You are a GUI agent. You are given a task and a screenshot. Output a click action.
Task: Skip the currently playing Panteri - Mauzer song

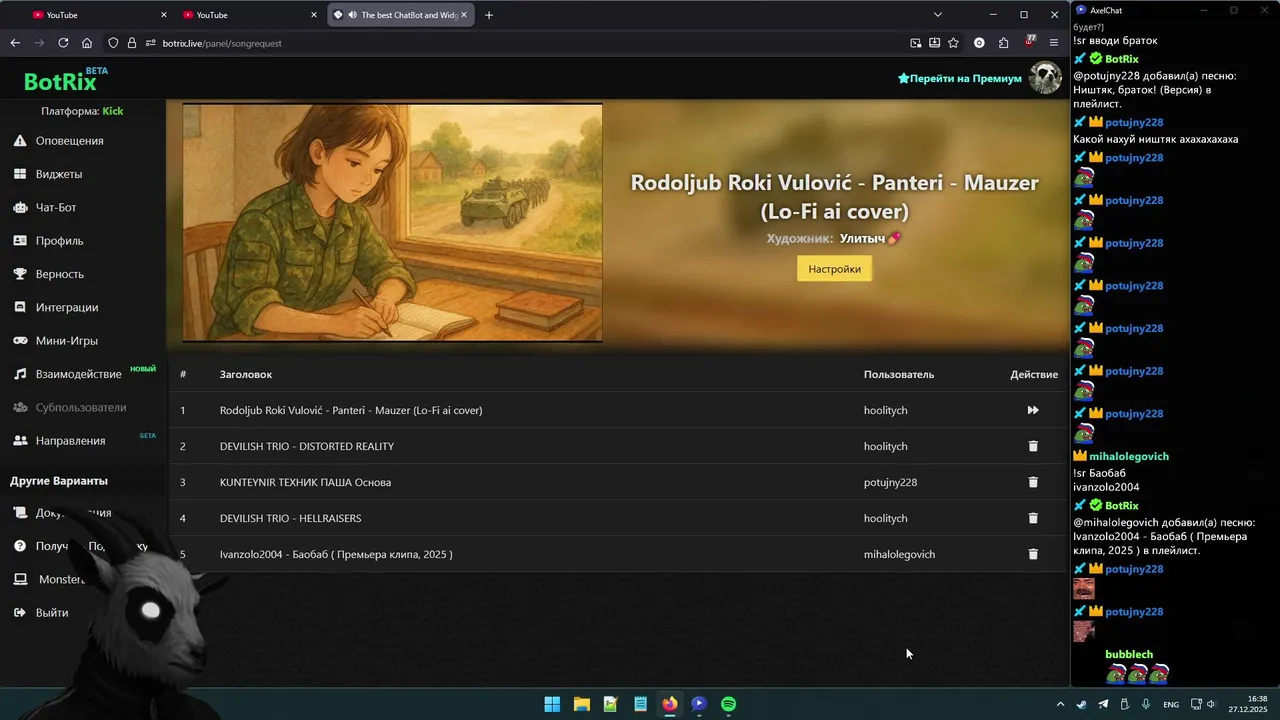1033,410
